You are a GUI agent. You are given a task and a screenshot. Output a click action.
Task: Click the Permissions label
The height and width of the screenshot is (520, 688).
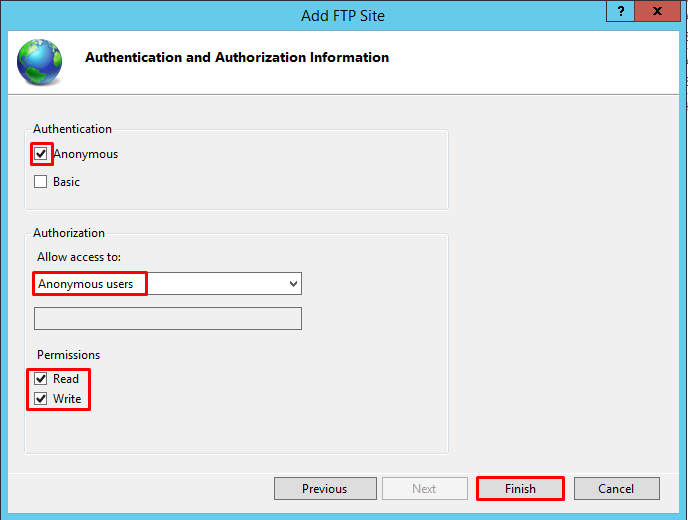(x=69, y=355)
